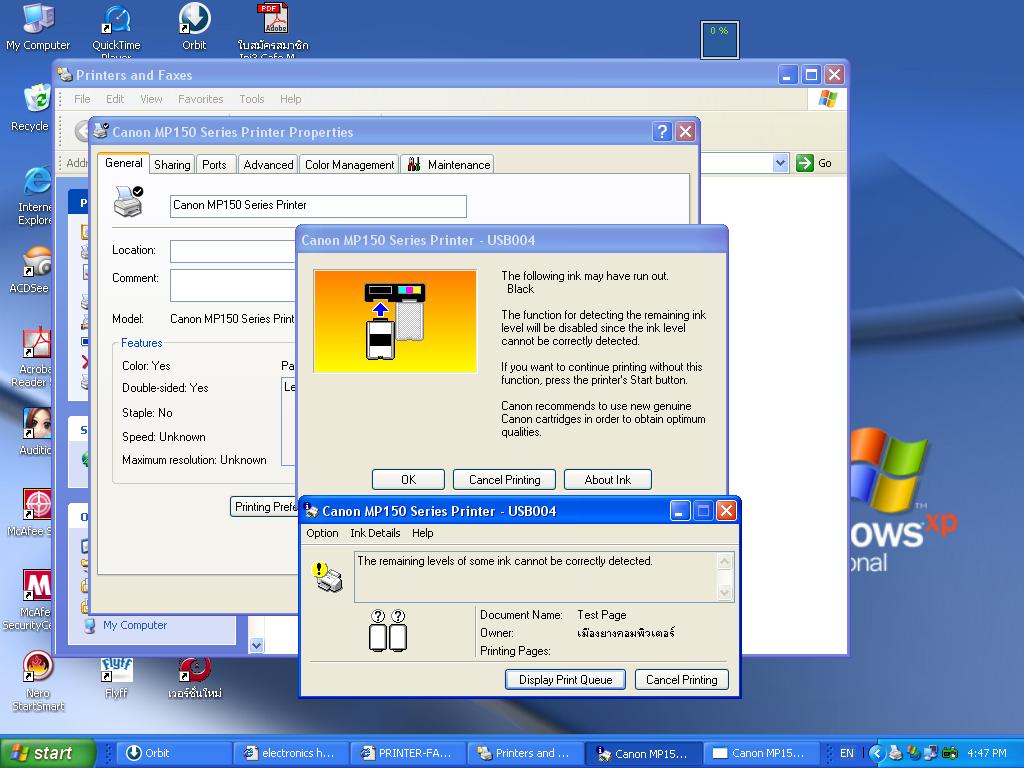Click the About Ink button

click(x=607, y=479)
